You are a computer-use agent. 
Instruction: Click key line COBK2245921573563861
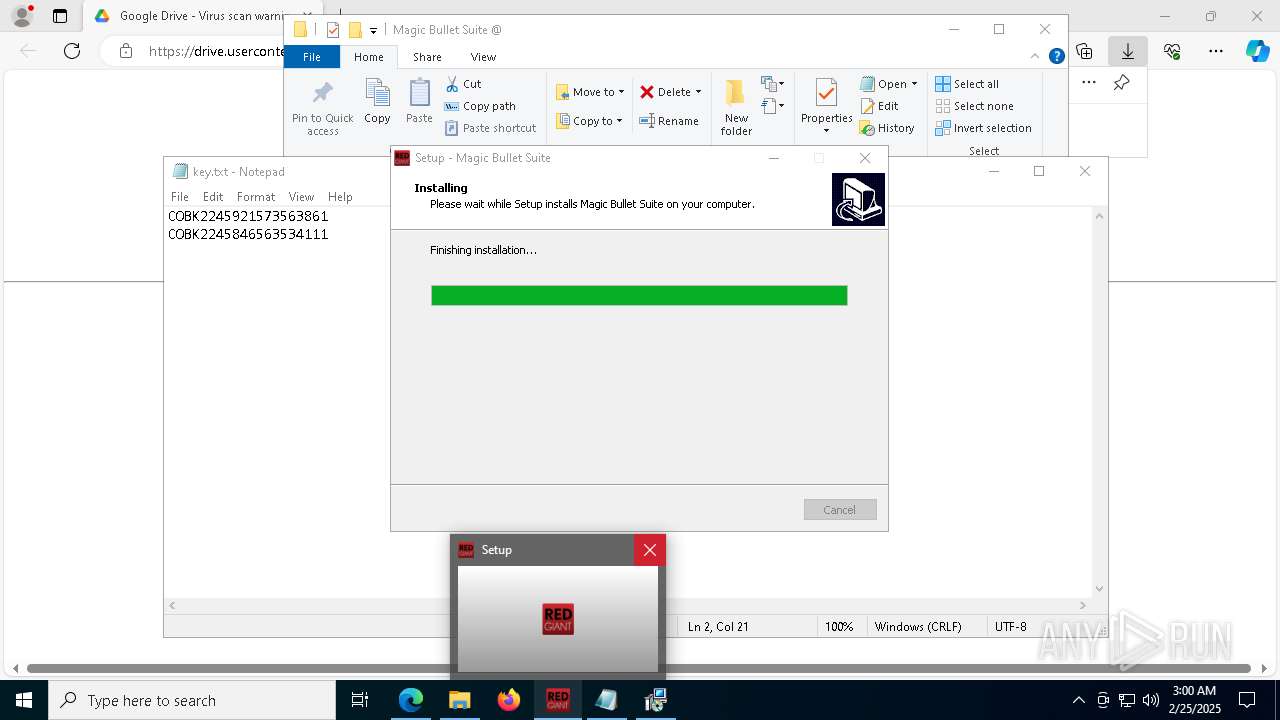click(x=248, y=216)
